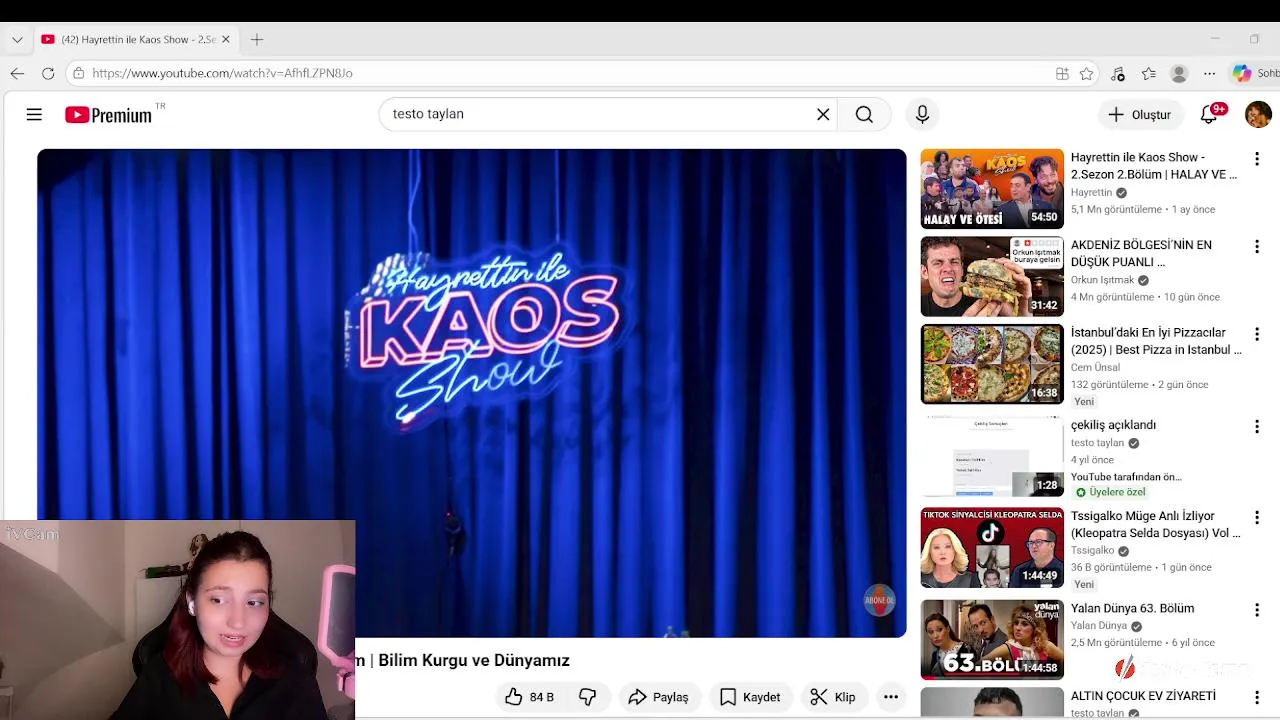Open the browser tab list chevron
Image resolution: width=1280 pixels, height=720 pixels.
[17, 40]
